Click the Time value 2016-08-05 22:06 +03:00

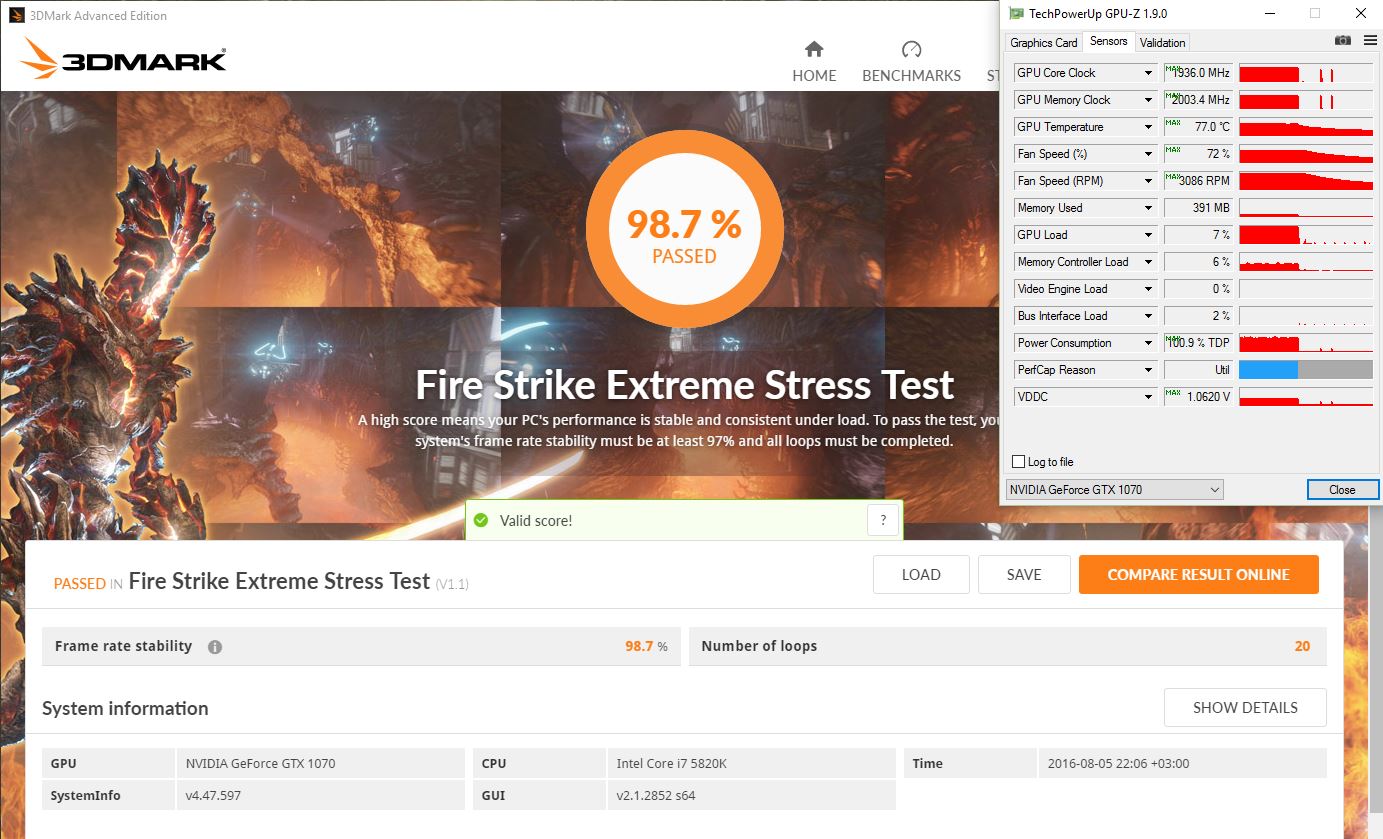(1119, 764)
